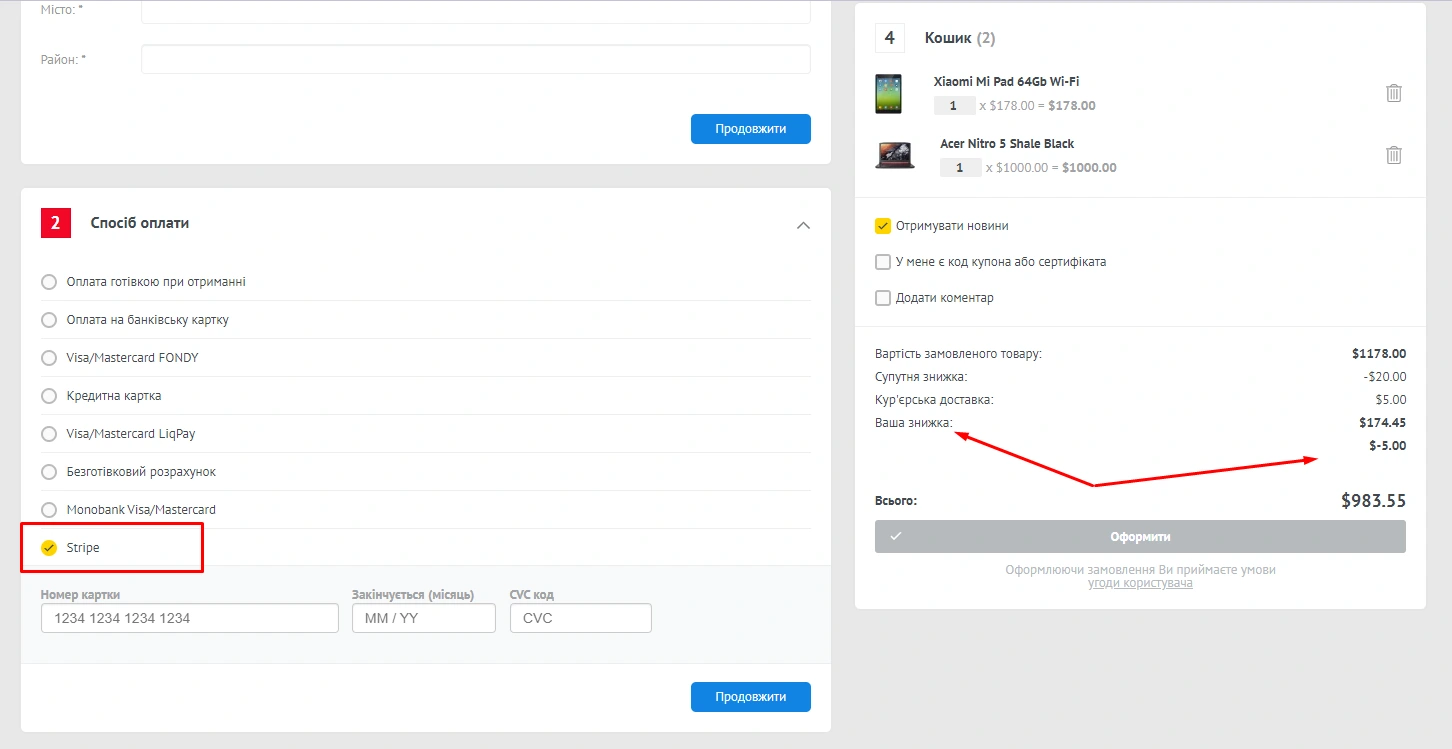This screenshot has width=1452, height=749.
Task: Open Xiaomi Mi Pad product thumbnail
Action: 888,93
